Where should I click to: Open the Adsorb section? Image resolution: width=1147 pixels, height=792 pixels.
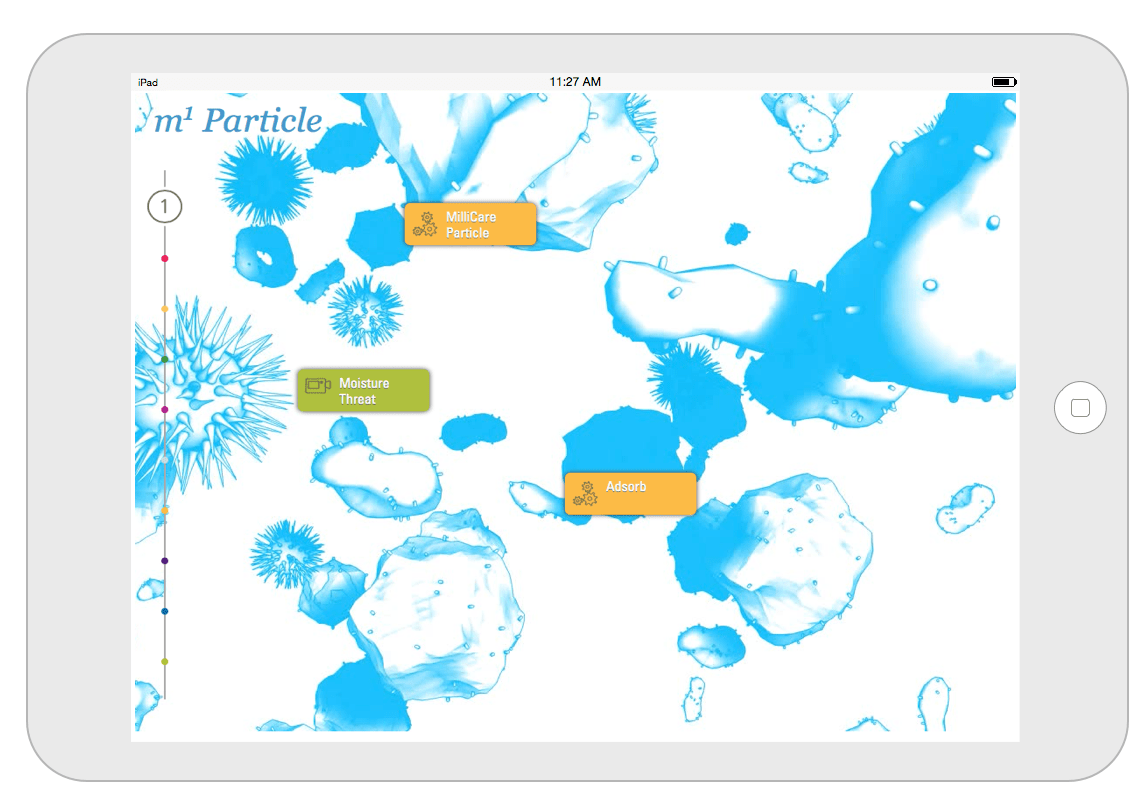point(630,493)
